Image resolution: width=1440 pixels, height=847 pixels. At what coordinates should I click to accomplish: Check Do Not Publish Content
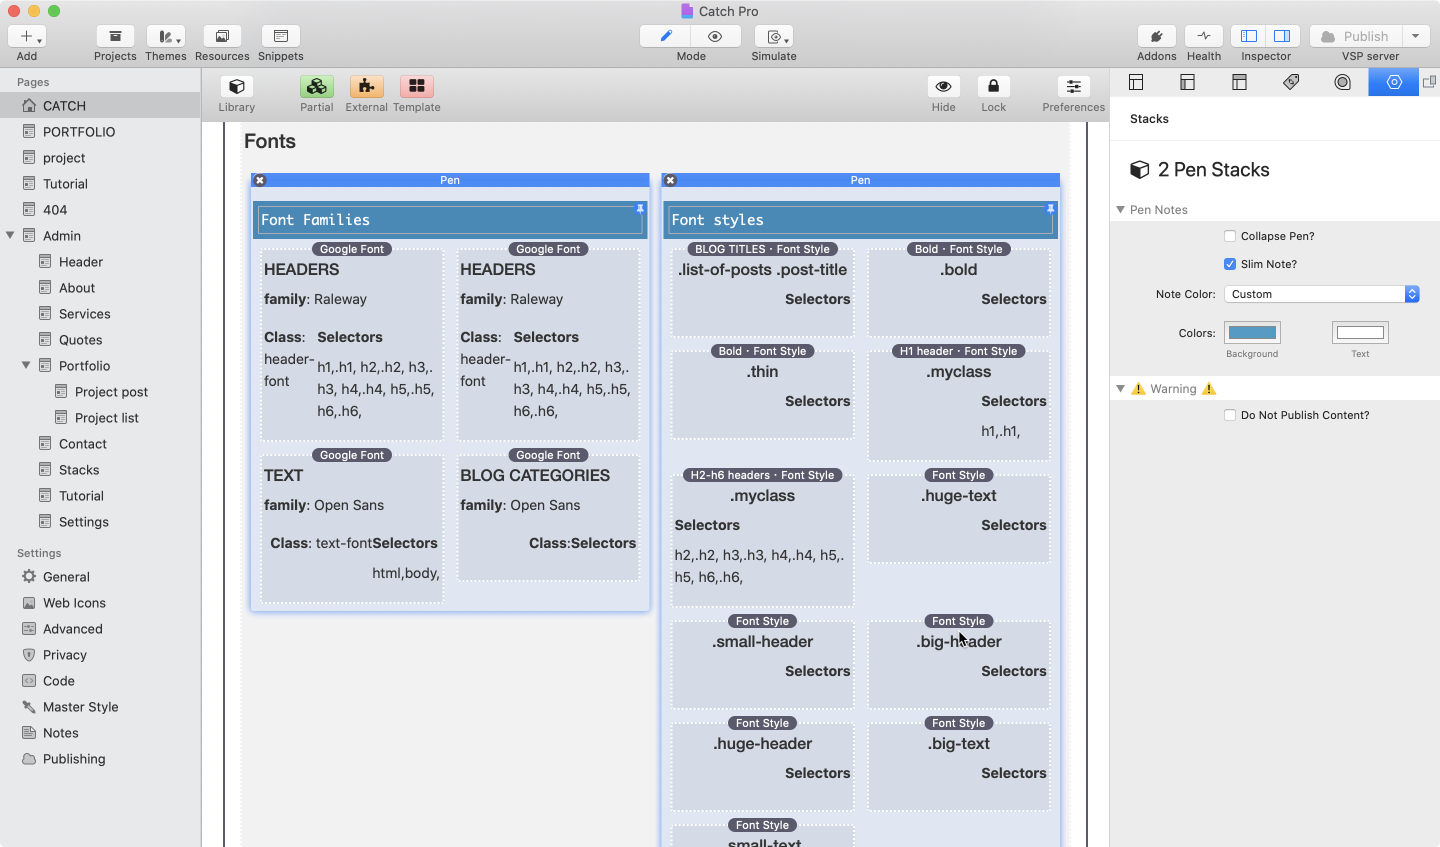1230,415
